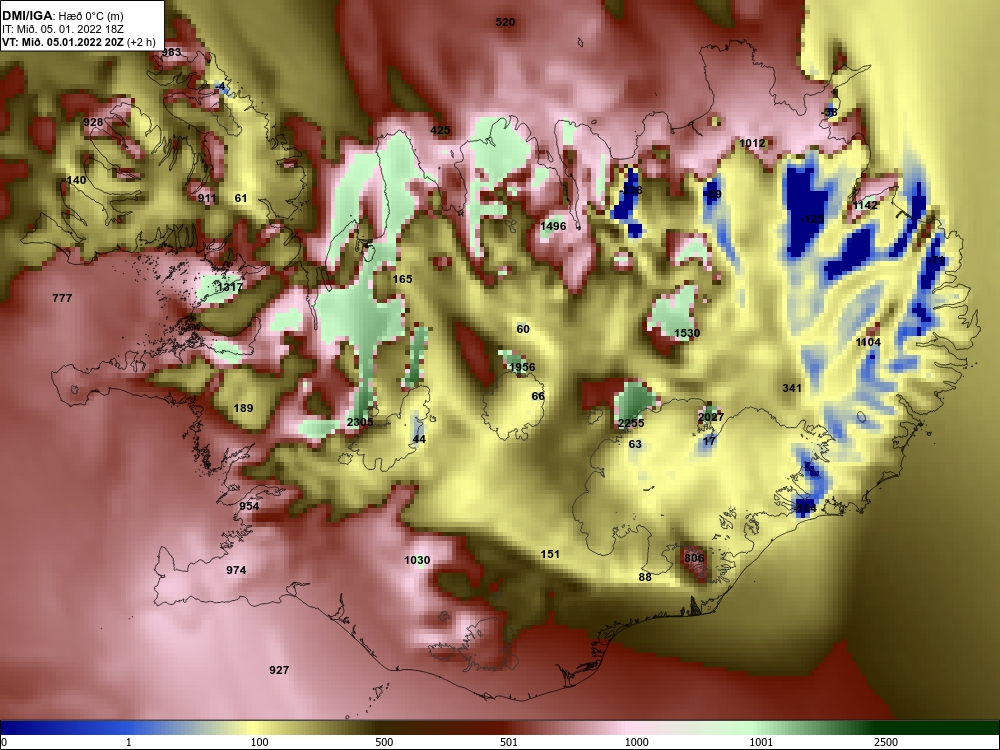Click the legend tick label 2500

click(x=886, y=742)
